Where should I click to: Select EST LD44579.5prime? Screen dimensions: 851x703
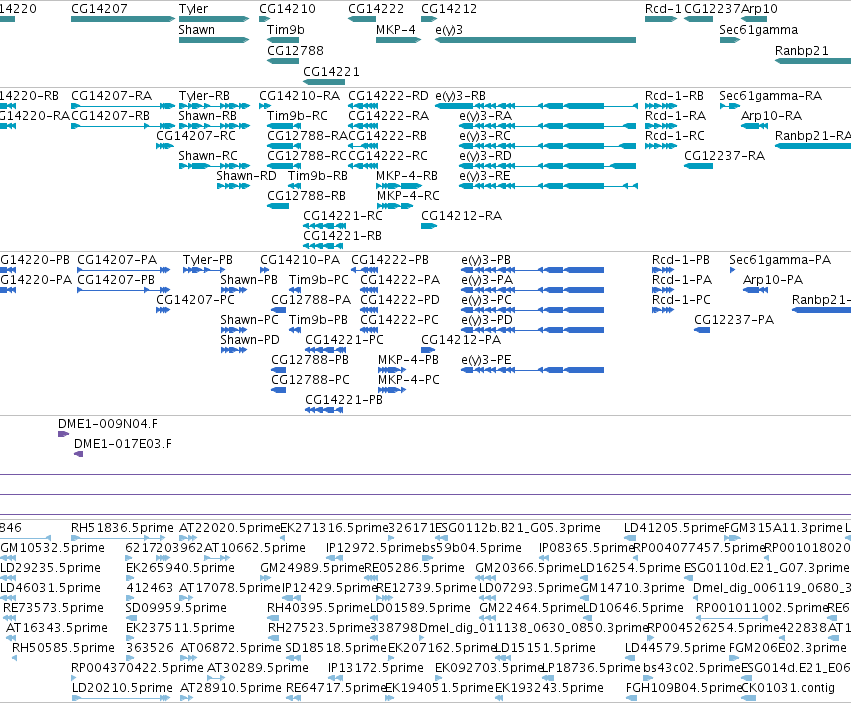click(x=675, y=648)
